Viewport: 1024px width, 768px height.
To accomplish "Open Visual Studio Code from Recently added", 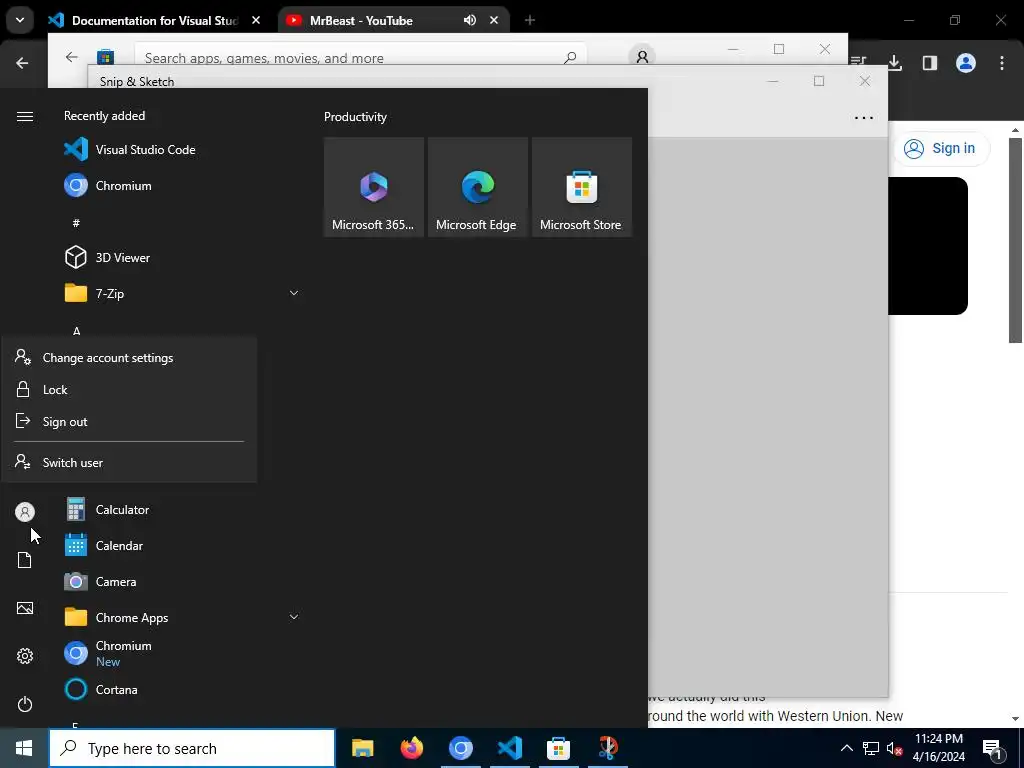I will [182, 150].
